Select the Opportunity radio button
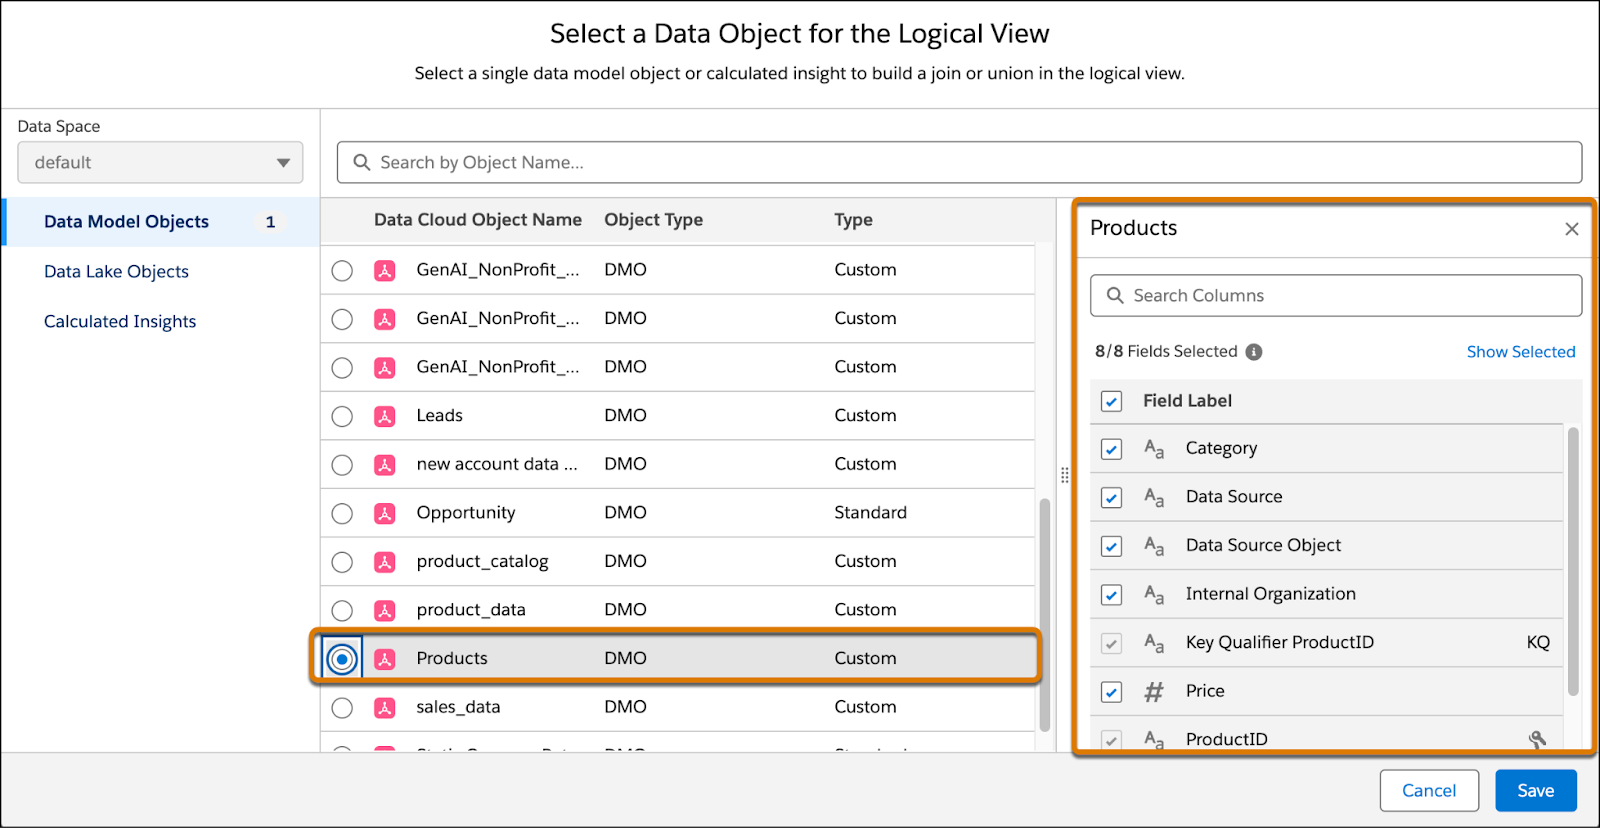This screenshot has height=828, width=1600. point(342,514)
